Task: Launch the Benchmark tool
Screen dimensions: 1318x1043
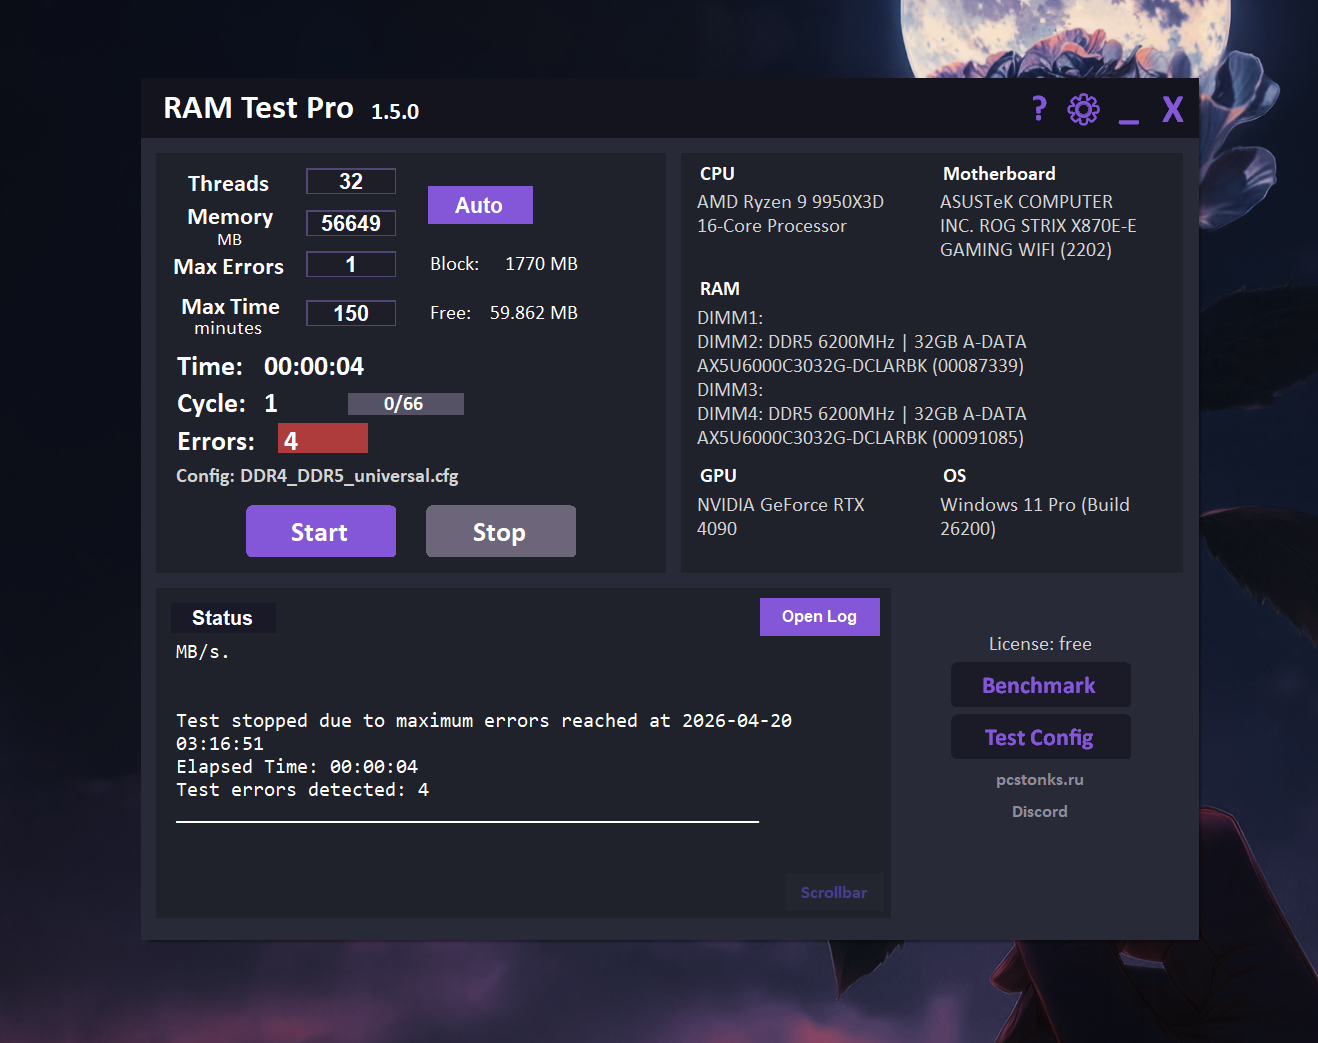Action: (1040, 685)
